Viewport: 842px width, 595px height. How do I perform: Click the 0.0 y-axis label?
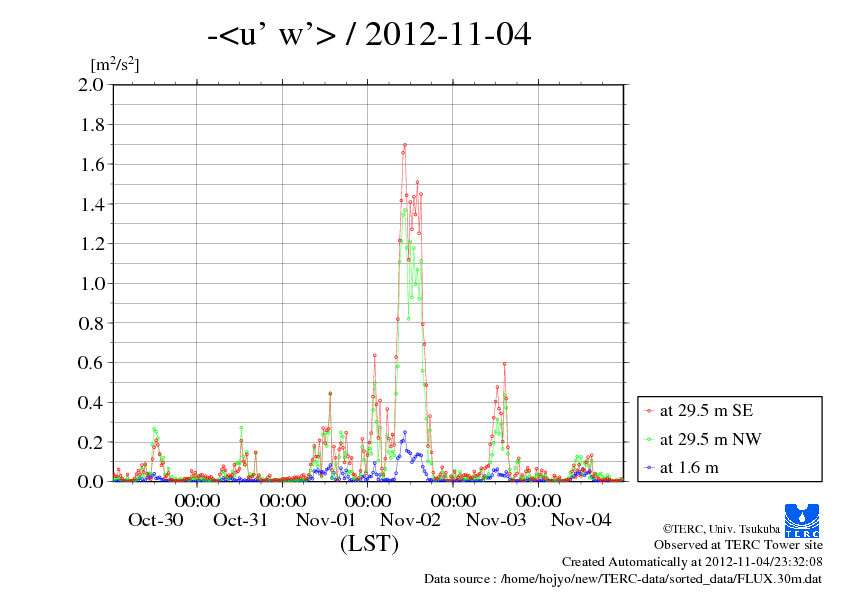point(91,482)
